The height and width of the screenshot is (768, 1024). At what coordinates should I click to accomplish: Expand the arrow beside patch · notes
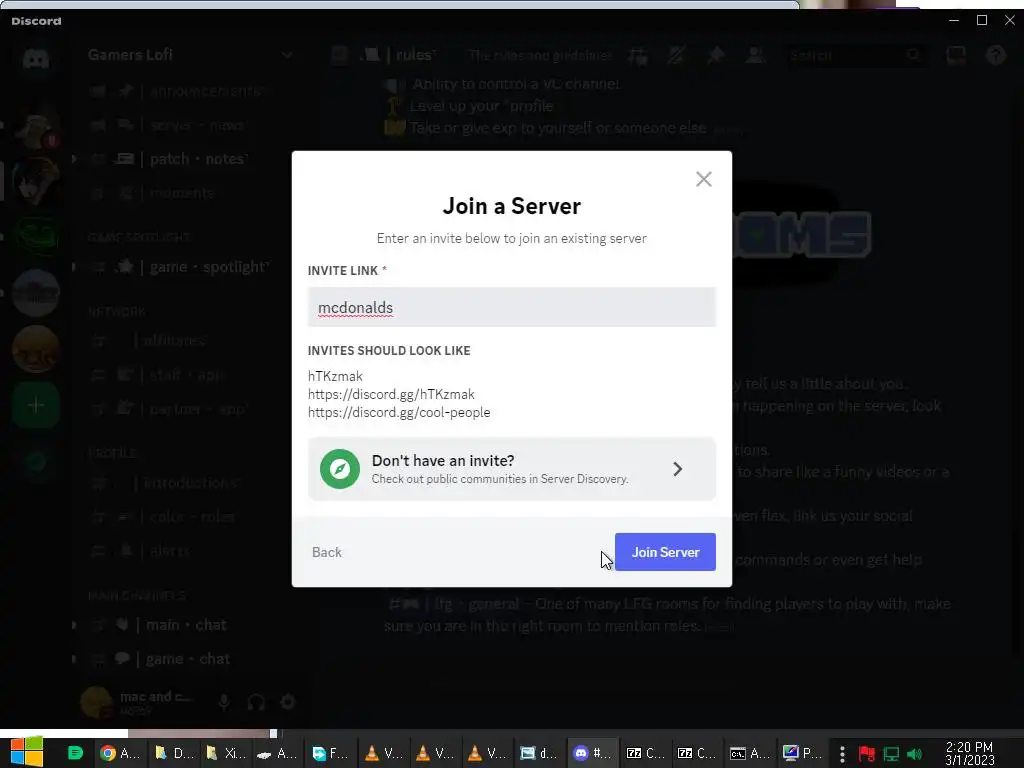point(74,159)
